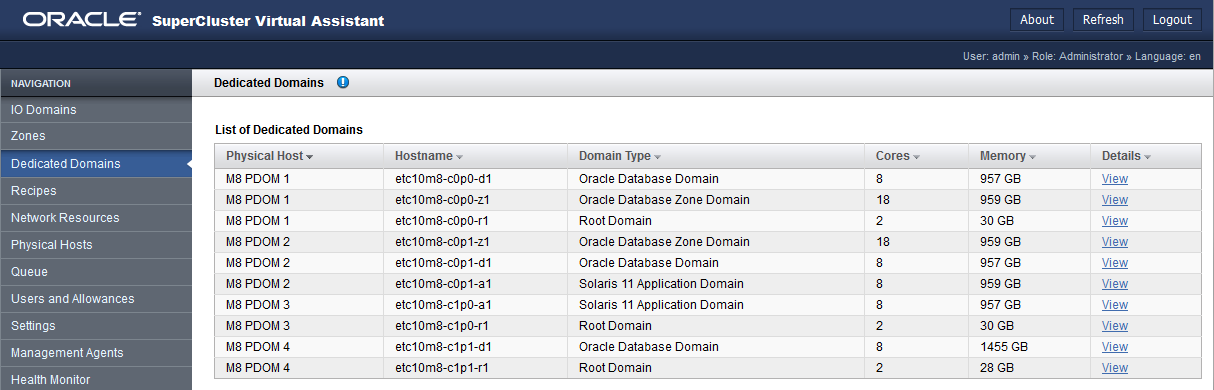Screen dimensions: 1214x390
Task: View details for etc10m8-c0p1-d1
Action: click(x=1114, y=263)
